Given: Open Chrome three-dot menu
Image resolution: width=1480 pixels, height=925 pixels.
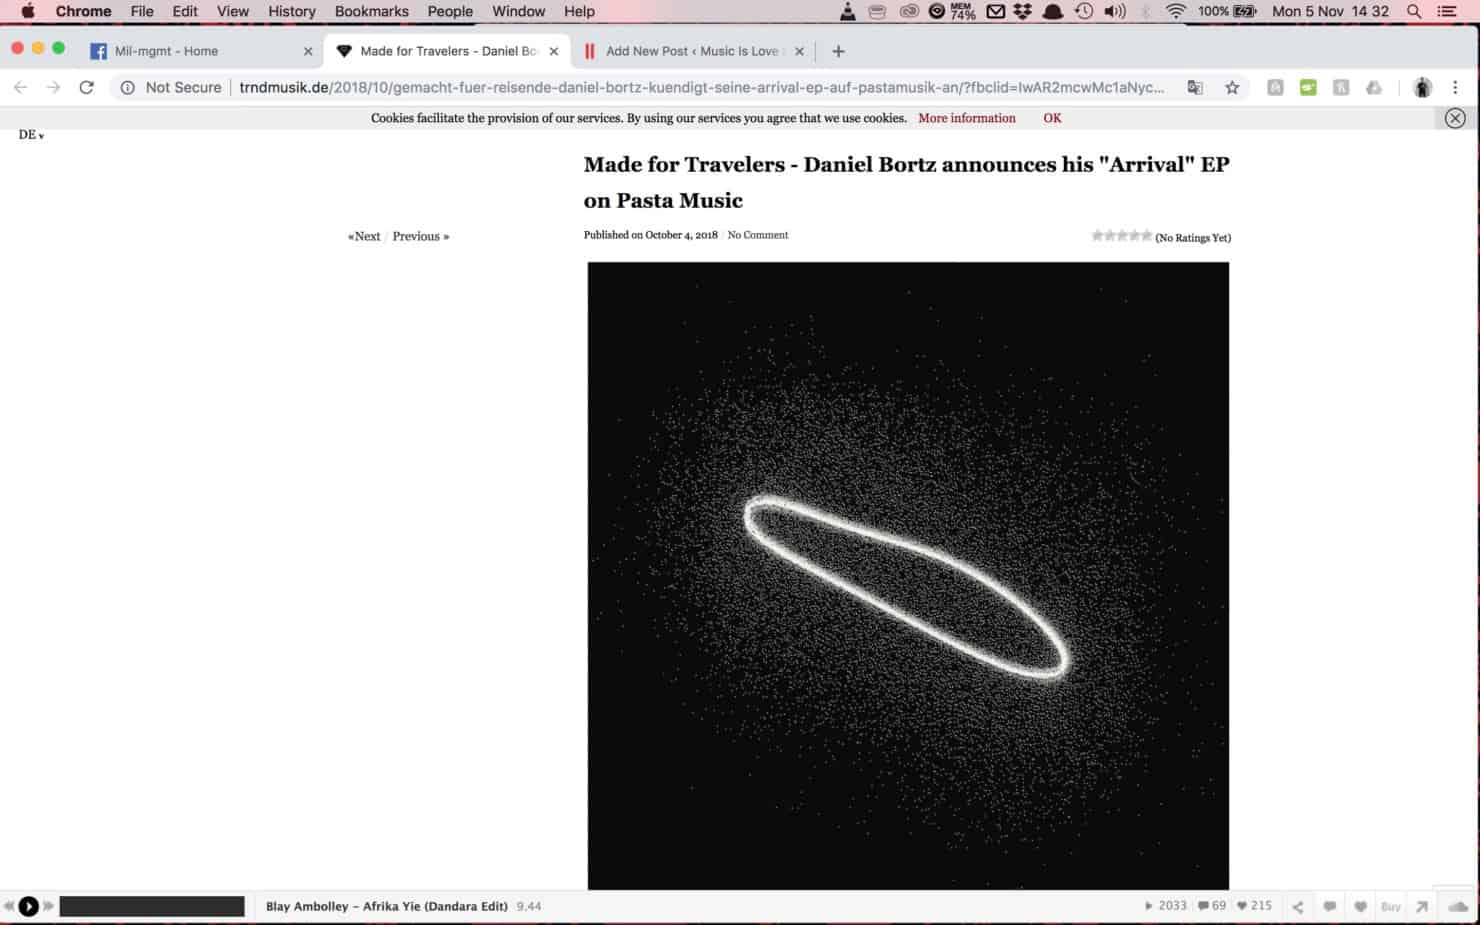Looking at the screenshot, I should tap(1455, 88).
